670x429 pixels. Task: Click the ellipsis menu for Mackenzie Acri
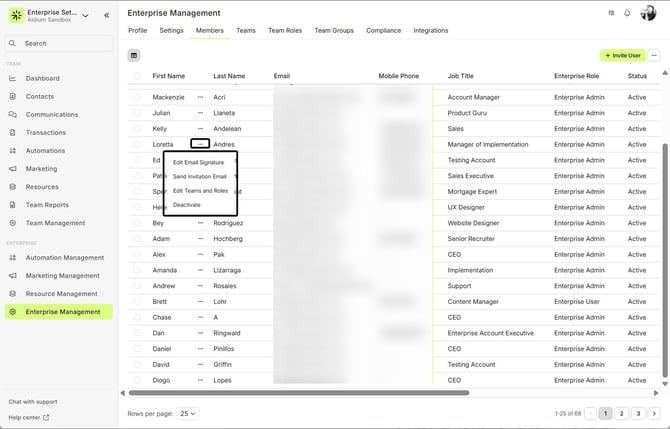(200, 97)
